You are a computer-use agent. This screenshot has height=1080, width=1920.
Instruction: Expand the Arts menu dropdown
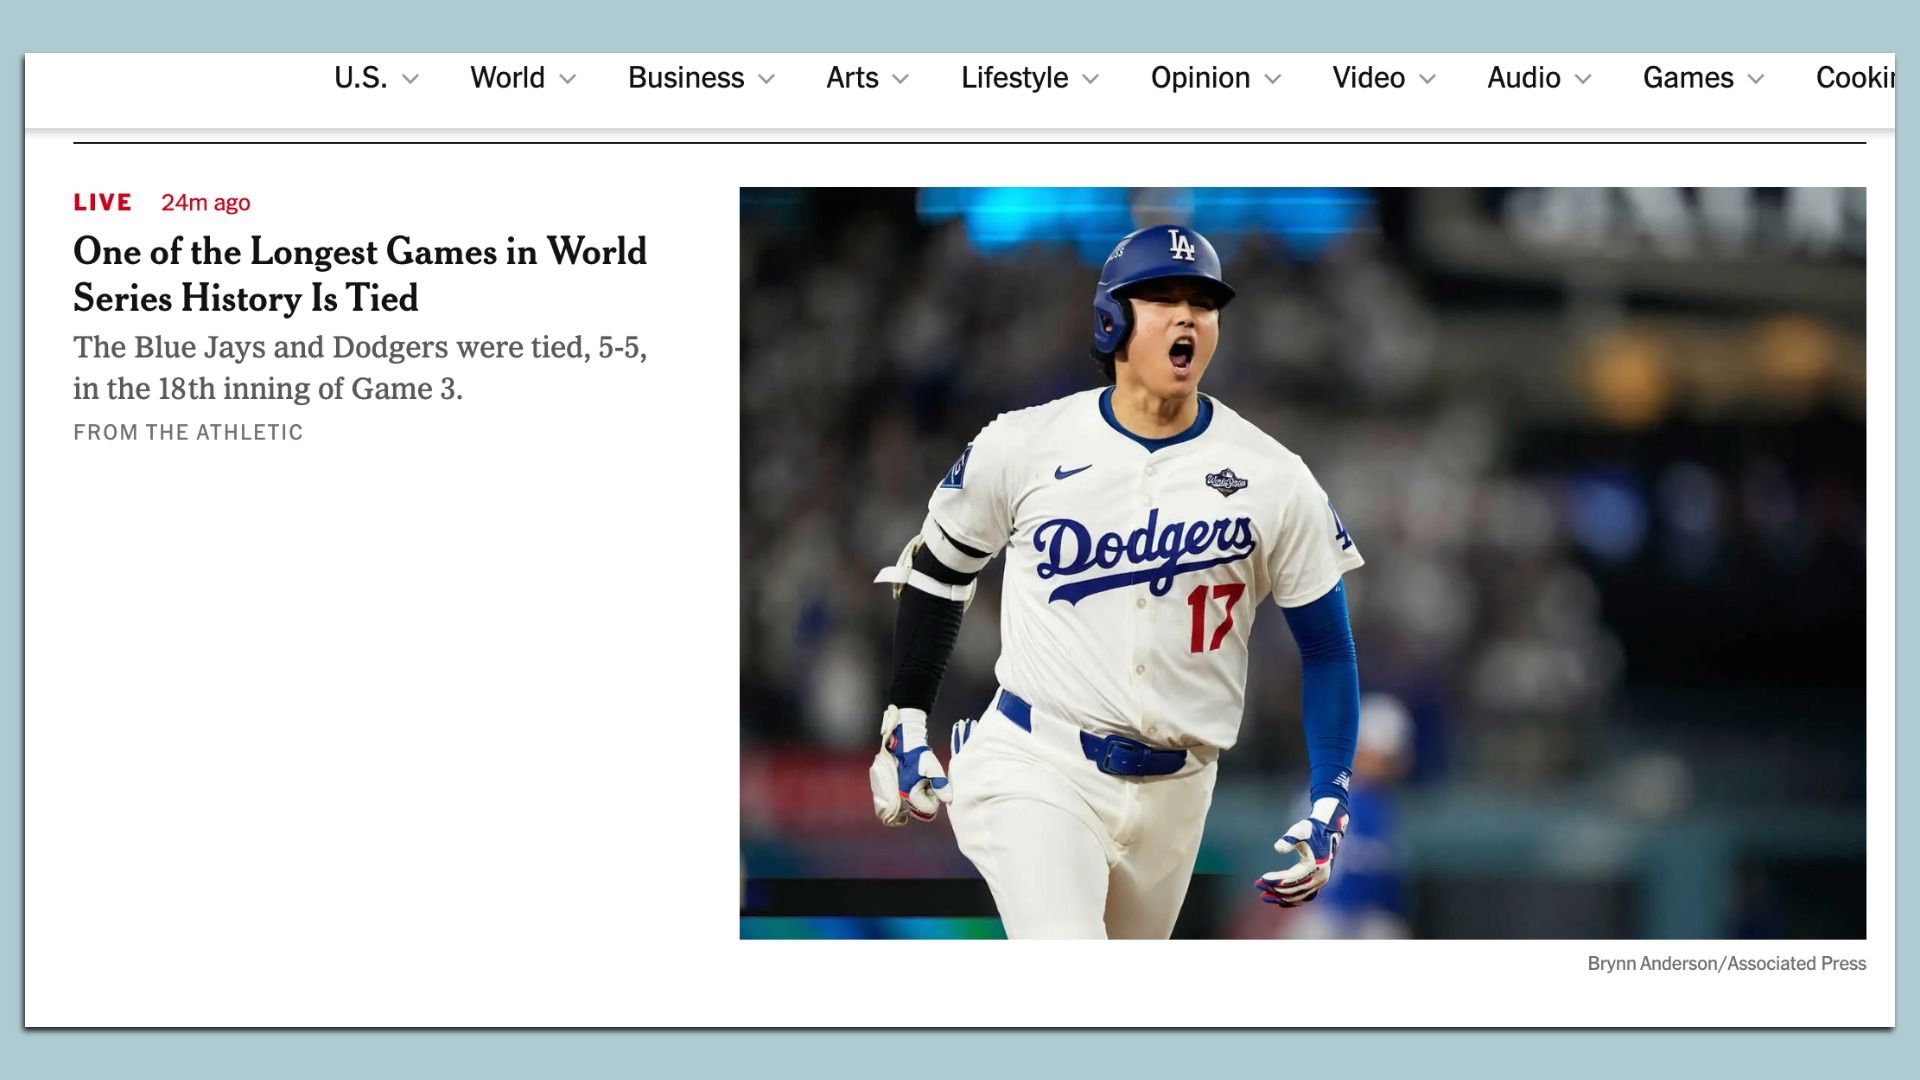point(901,78)
